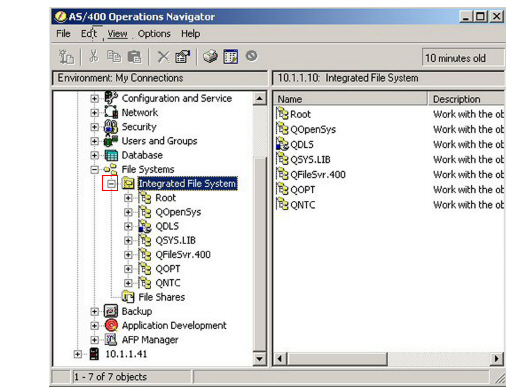This screenshot has height=388, width=514.
Task: Click the Application Development target icon
Action: 111,325
